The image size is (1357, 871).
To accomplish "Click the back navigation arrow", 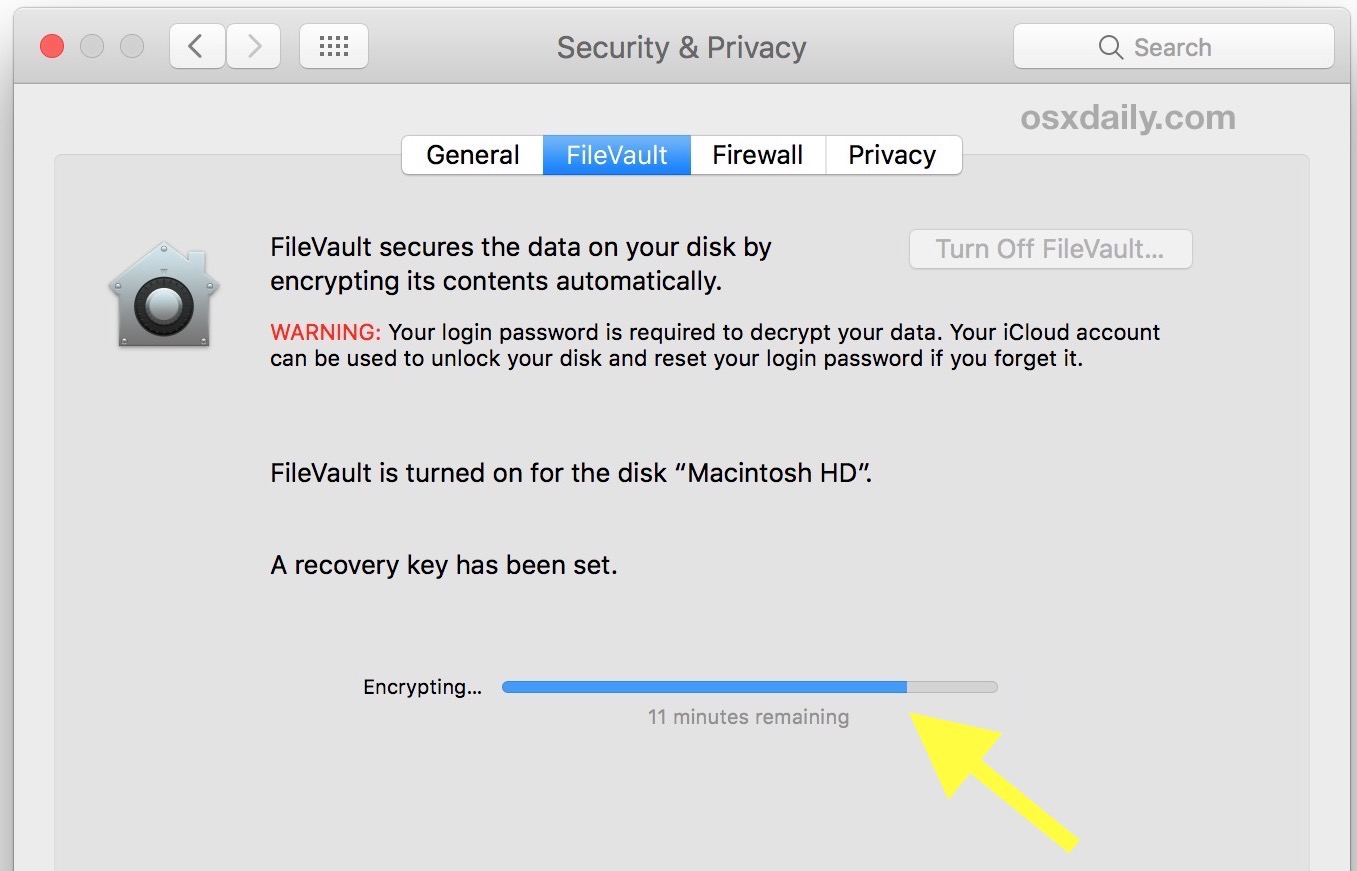I will 197,46.
